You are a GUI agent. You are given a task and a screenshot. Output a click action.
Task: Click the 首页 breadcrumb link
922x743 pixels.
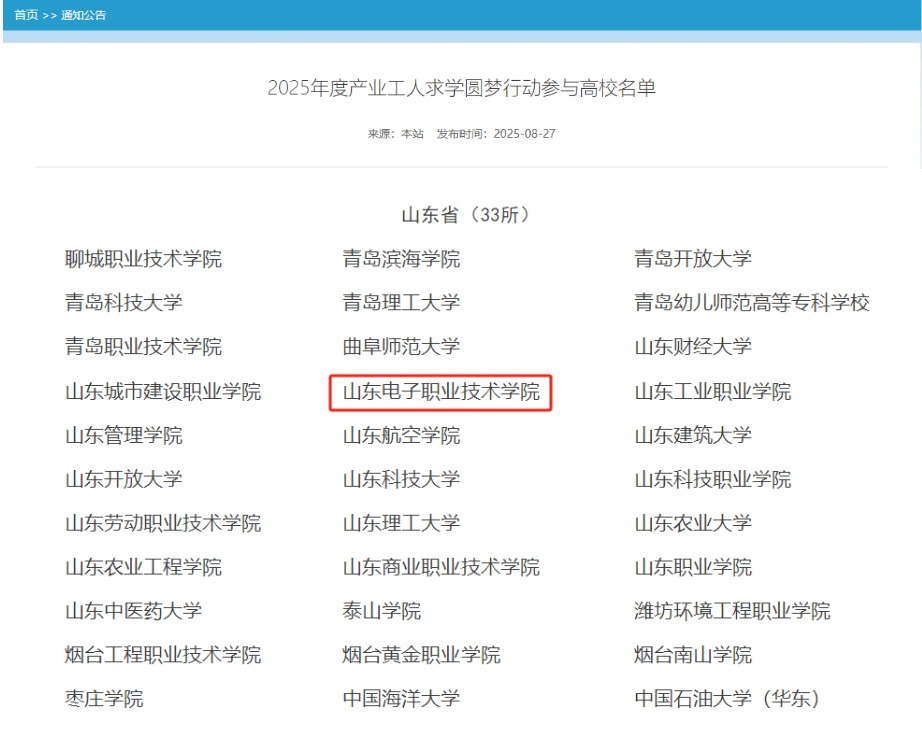point(26,15)
